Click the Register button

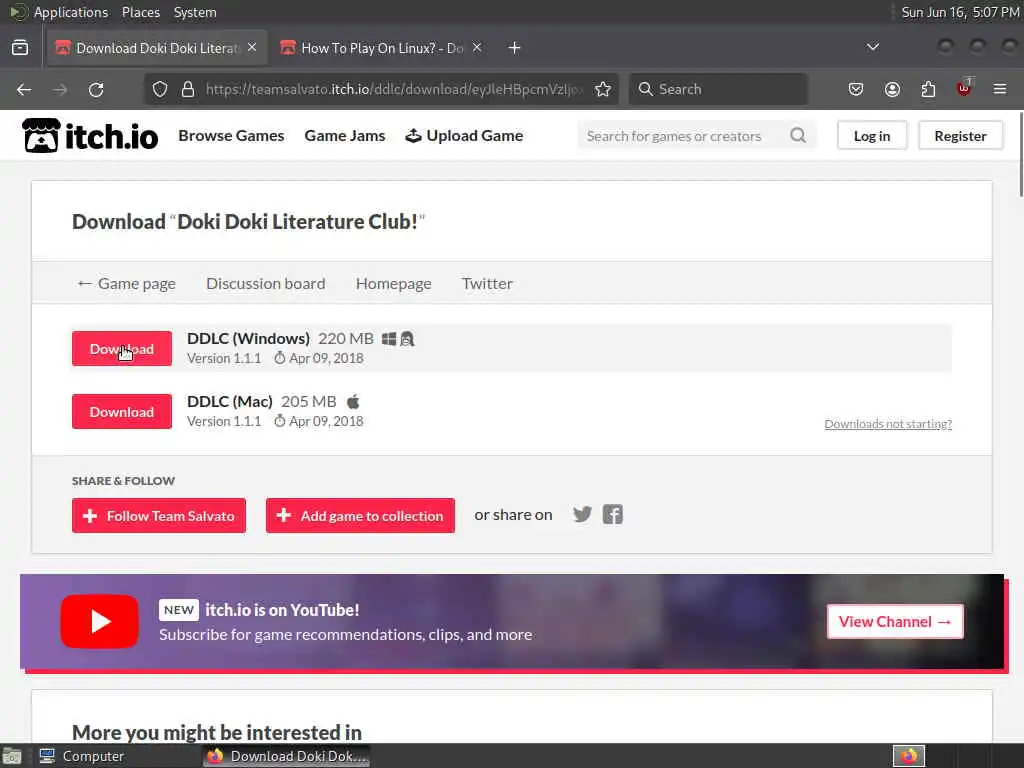[x=960, y=136]
